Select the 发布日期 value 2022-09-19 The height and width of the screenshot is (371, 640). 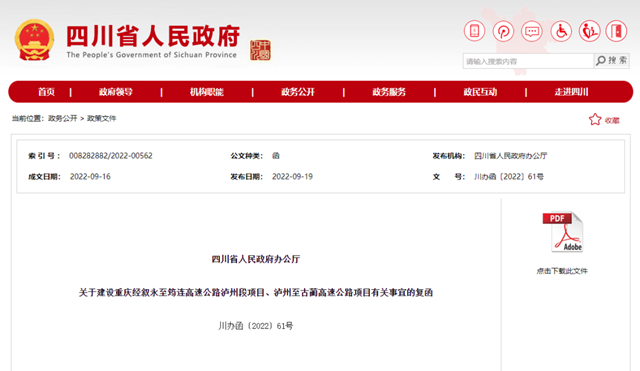293,176
